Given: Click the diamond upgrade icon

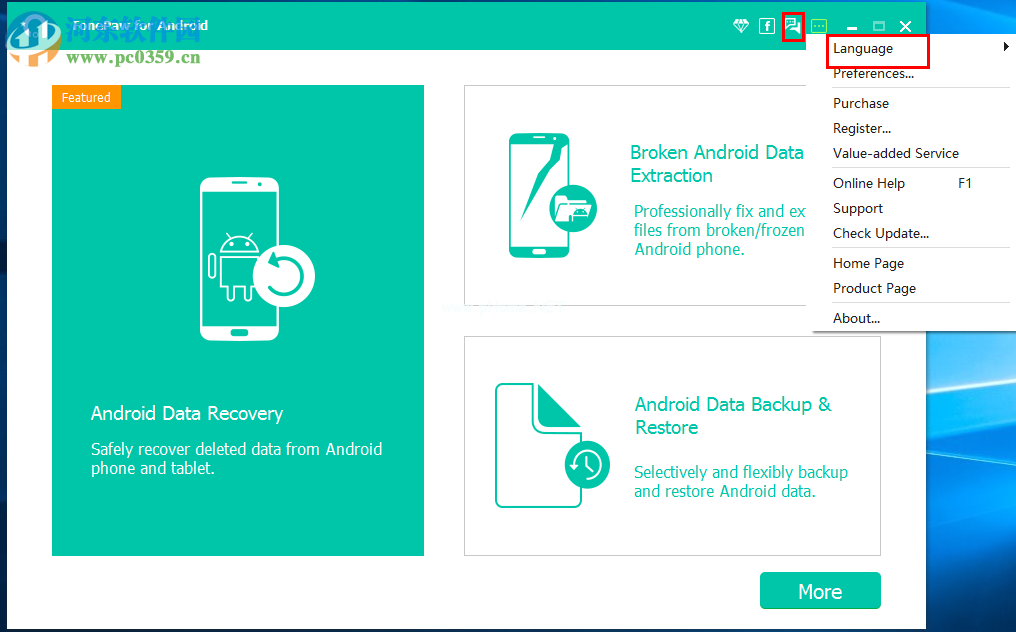Looking at the screenshot, I should (x=741, y=26).
